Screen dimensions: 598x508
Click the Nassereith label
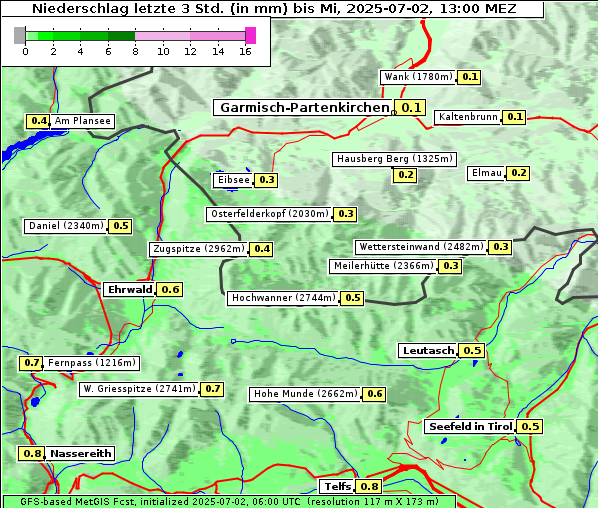click(80, 454)
